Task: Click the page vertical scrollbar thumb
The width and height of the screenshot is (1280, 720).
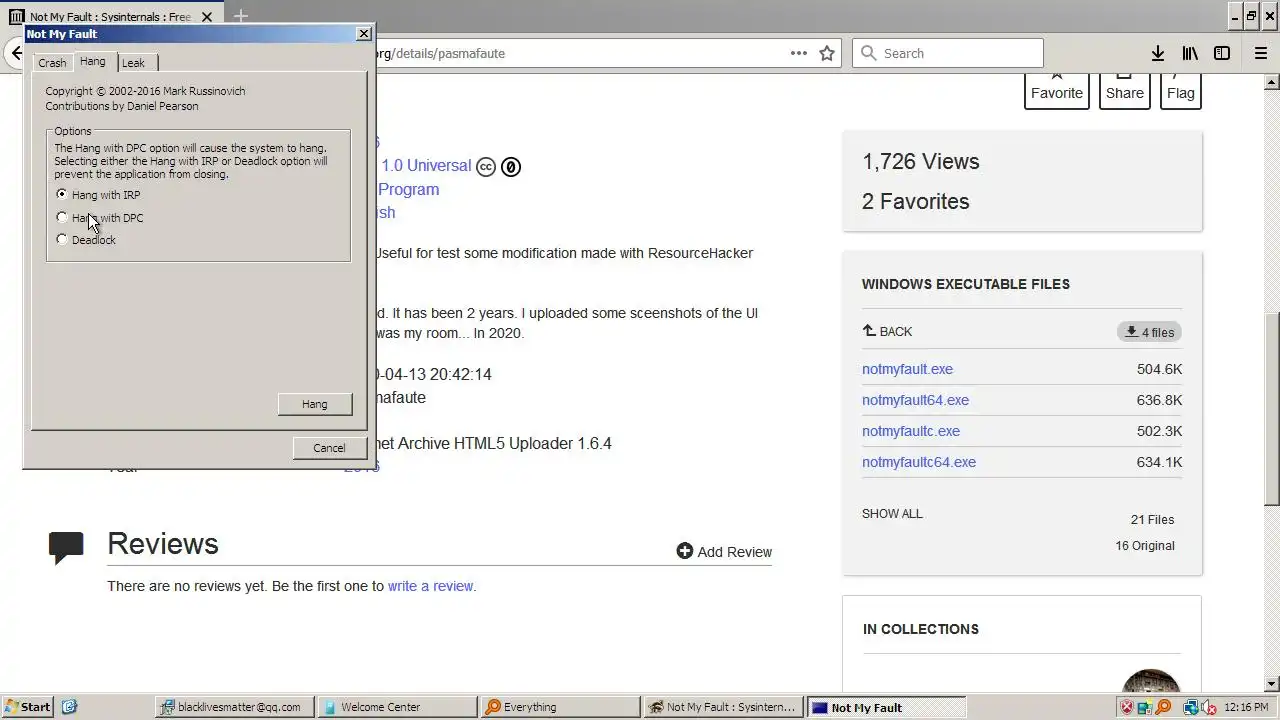Action: click(x=1272, y=407)
